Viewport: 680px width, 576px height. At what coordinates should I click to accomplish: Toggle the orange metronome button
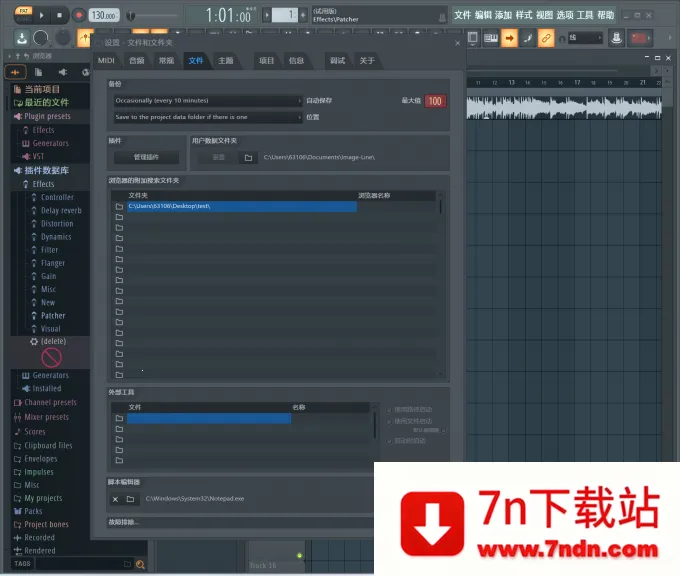(x=85, y=38)
